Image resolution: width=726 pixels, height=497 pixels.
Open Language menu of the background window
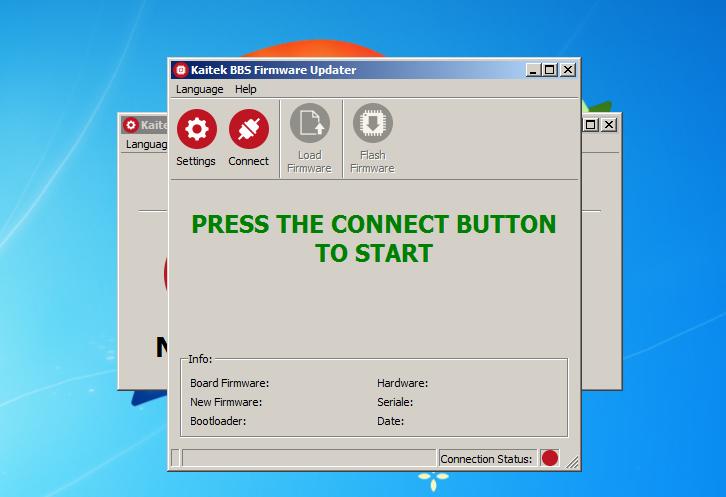[x=146, y=144]
